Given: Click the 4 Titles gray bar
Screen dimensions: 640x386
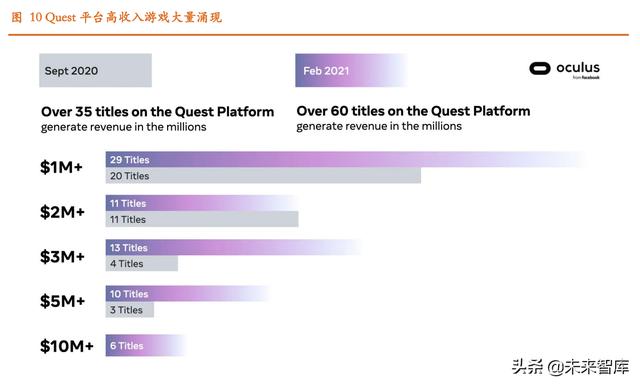Looking at the screenshot, I should coord(142,264).
